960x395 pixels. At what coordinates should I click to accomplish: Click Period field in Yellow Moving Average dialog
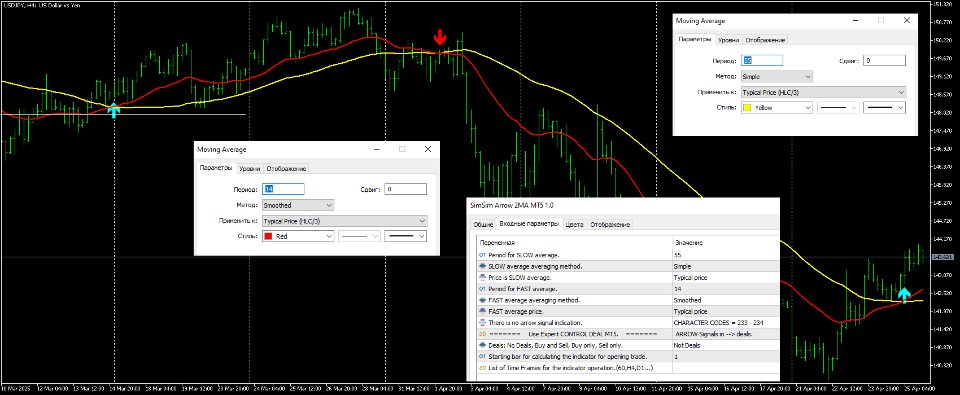coord(762,61)
